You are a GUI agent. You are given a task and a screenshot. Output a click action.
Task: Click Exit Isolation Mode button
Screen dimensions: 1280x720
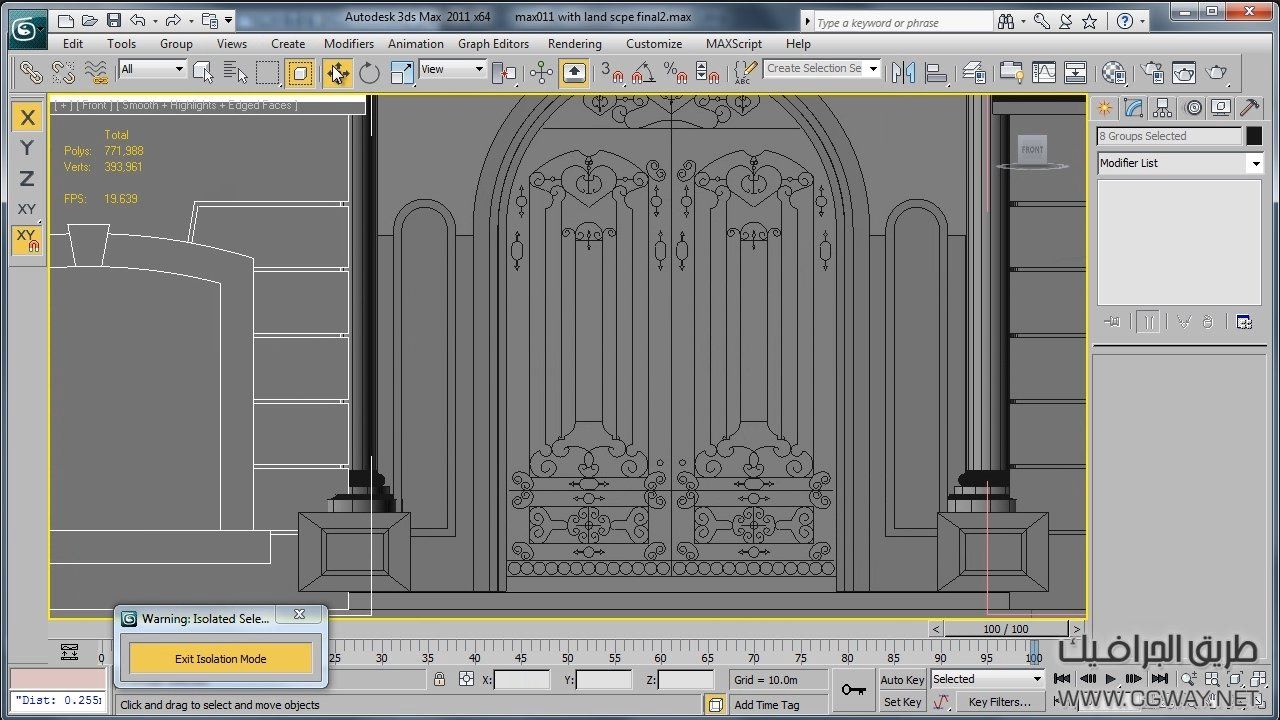tap(220, 659)
